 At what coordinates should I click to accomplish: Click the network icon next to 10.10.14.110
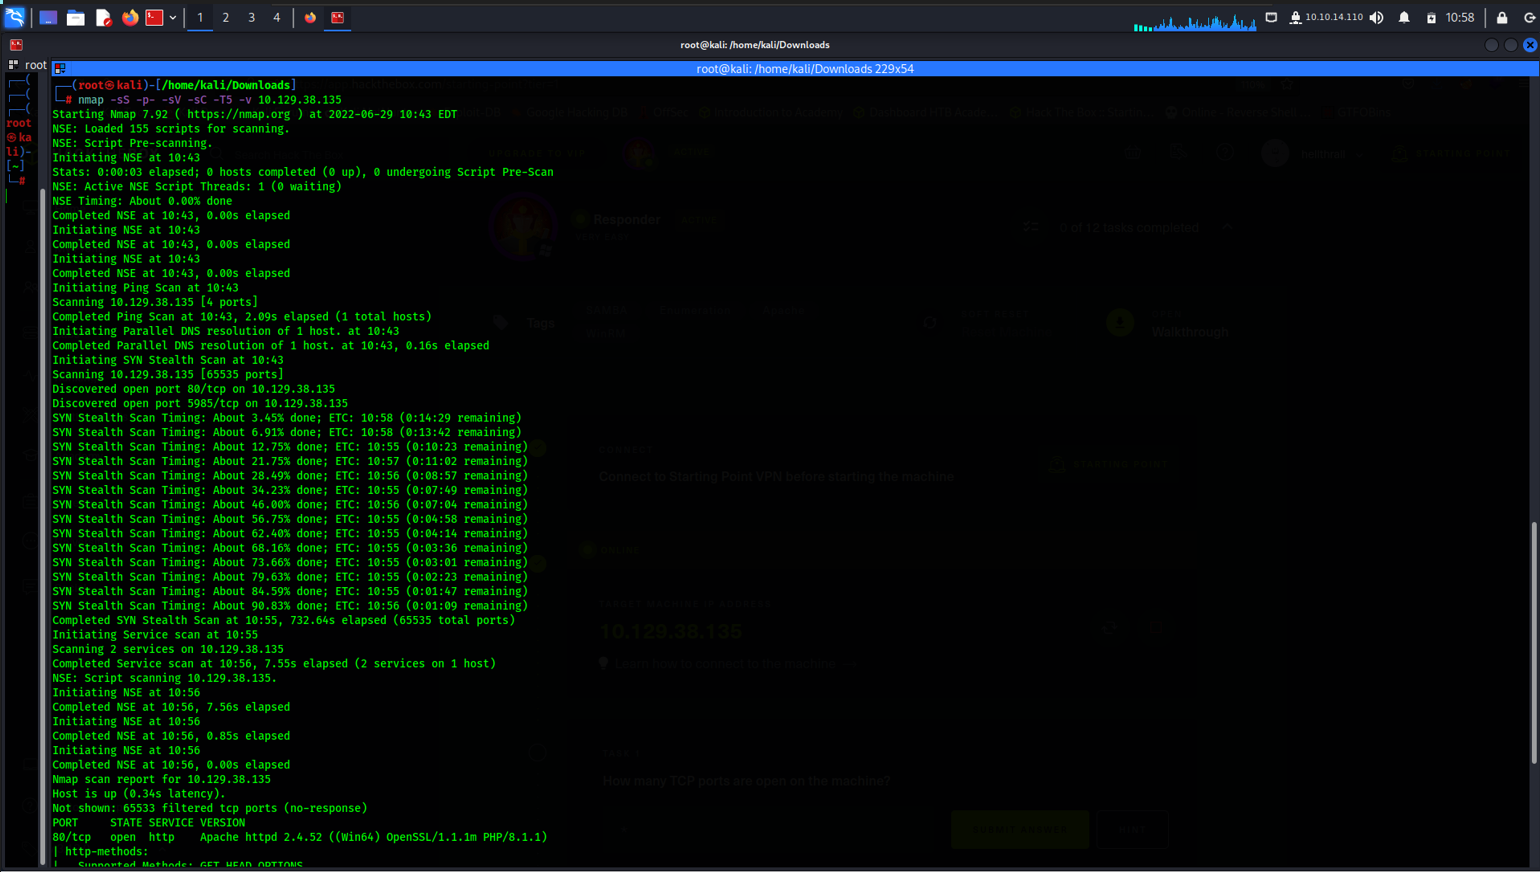pyautogui.click(x=1296, y=16)
